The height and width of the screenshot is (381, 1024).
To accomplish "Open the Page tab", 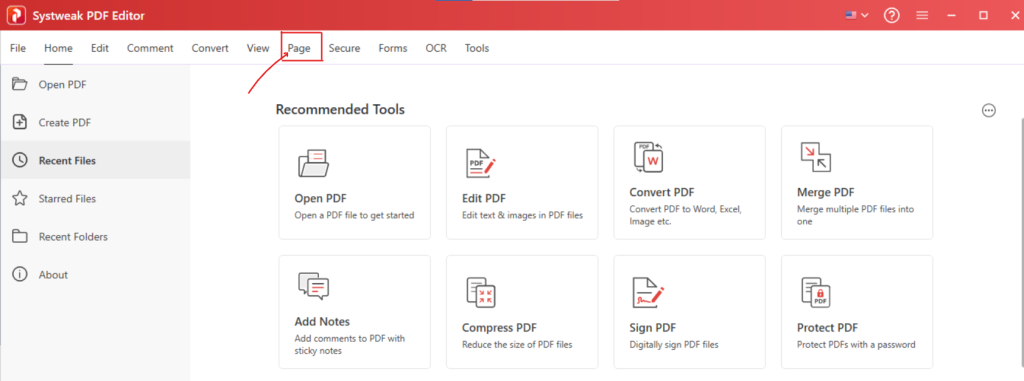I will pyautogui.click(x=299, y=48).
